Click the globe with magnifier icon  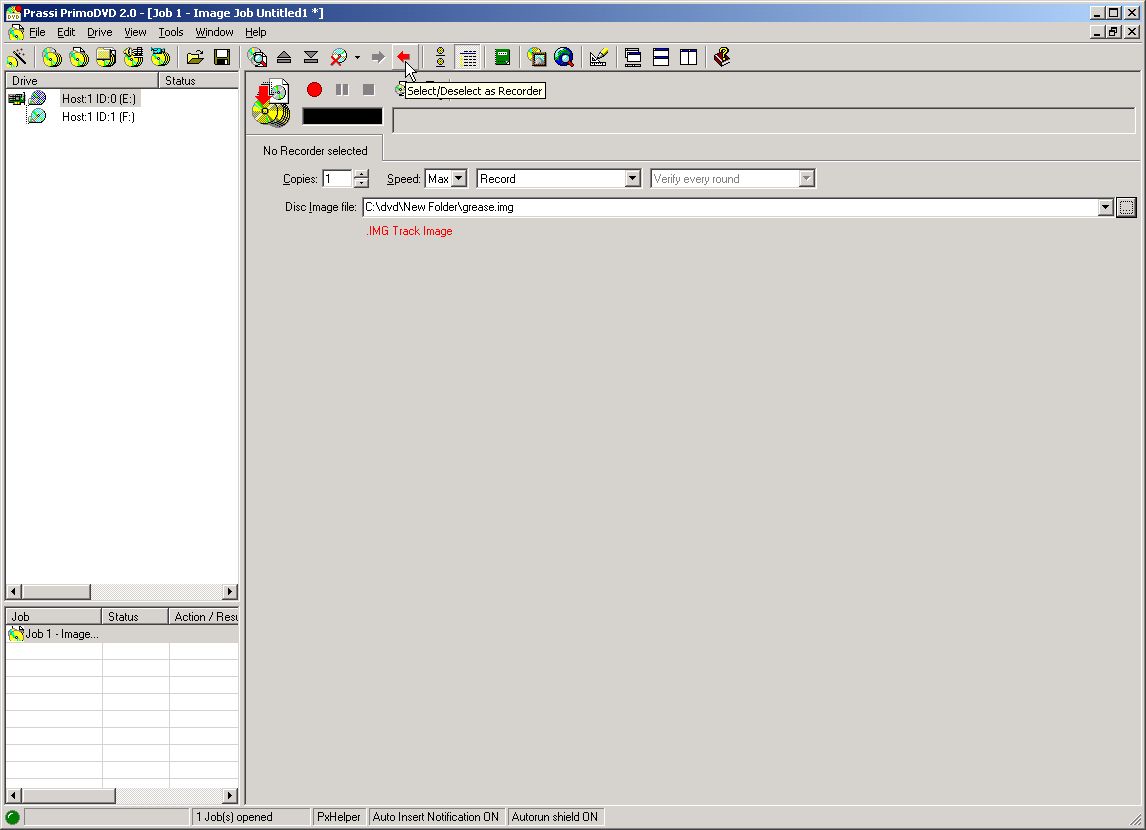tap(563, 57)
